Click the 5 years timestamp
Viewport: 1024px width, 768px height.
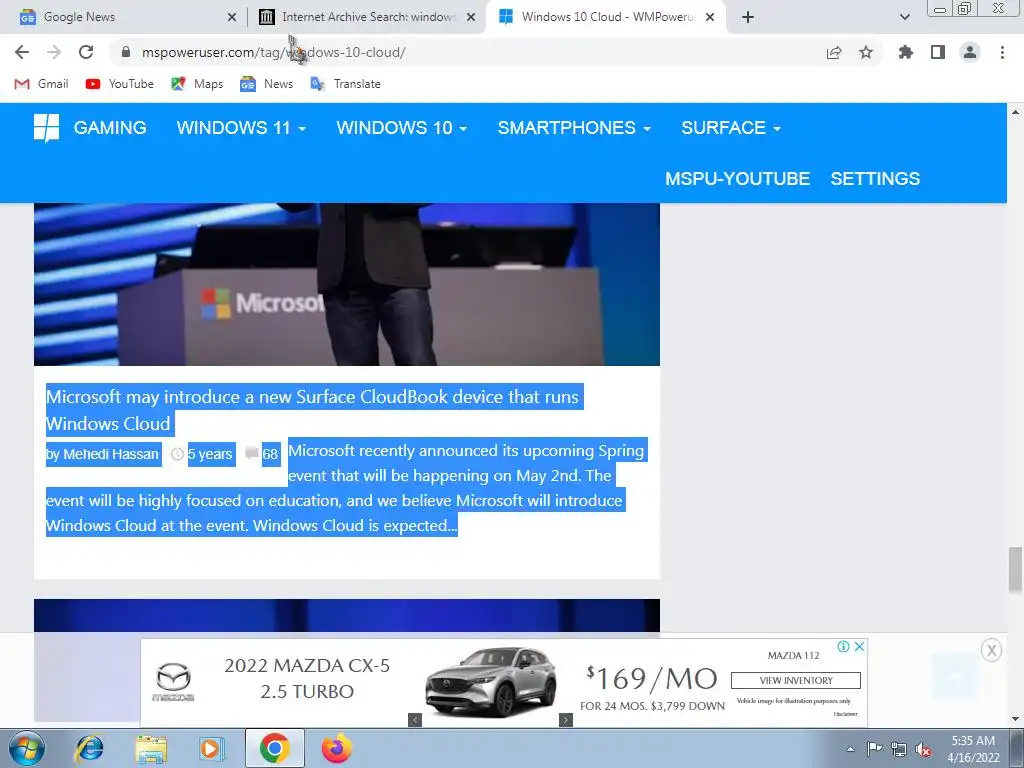coord(210,454)
